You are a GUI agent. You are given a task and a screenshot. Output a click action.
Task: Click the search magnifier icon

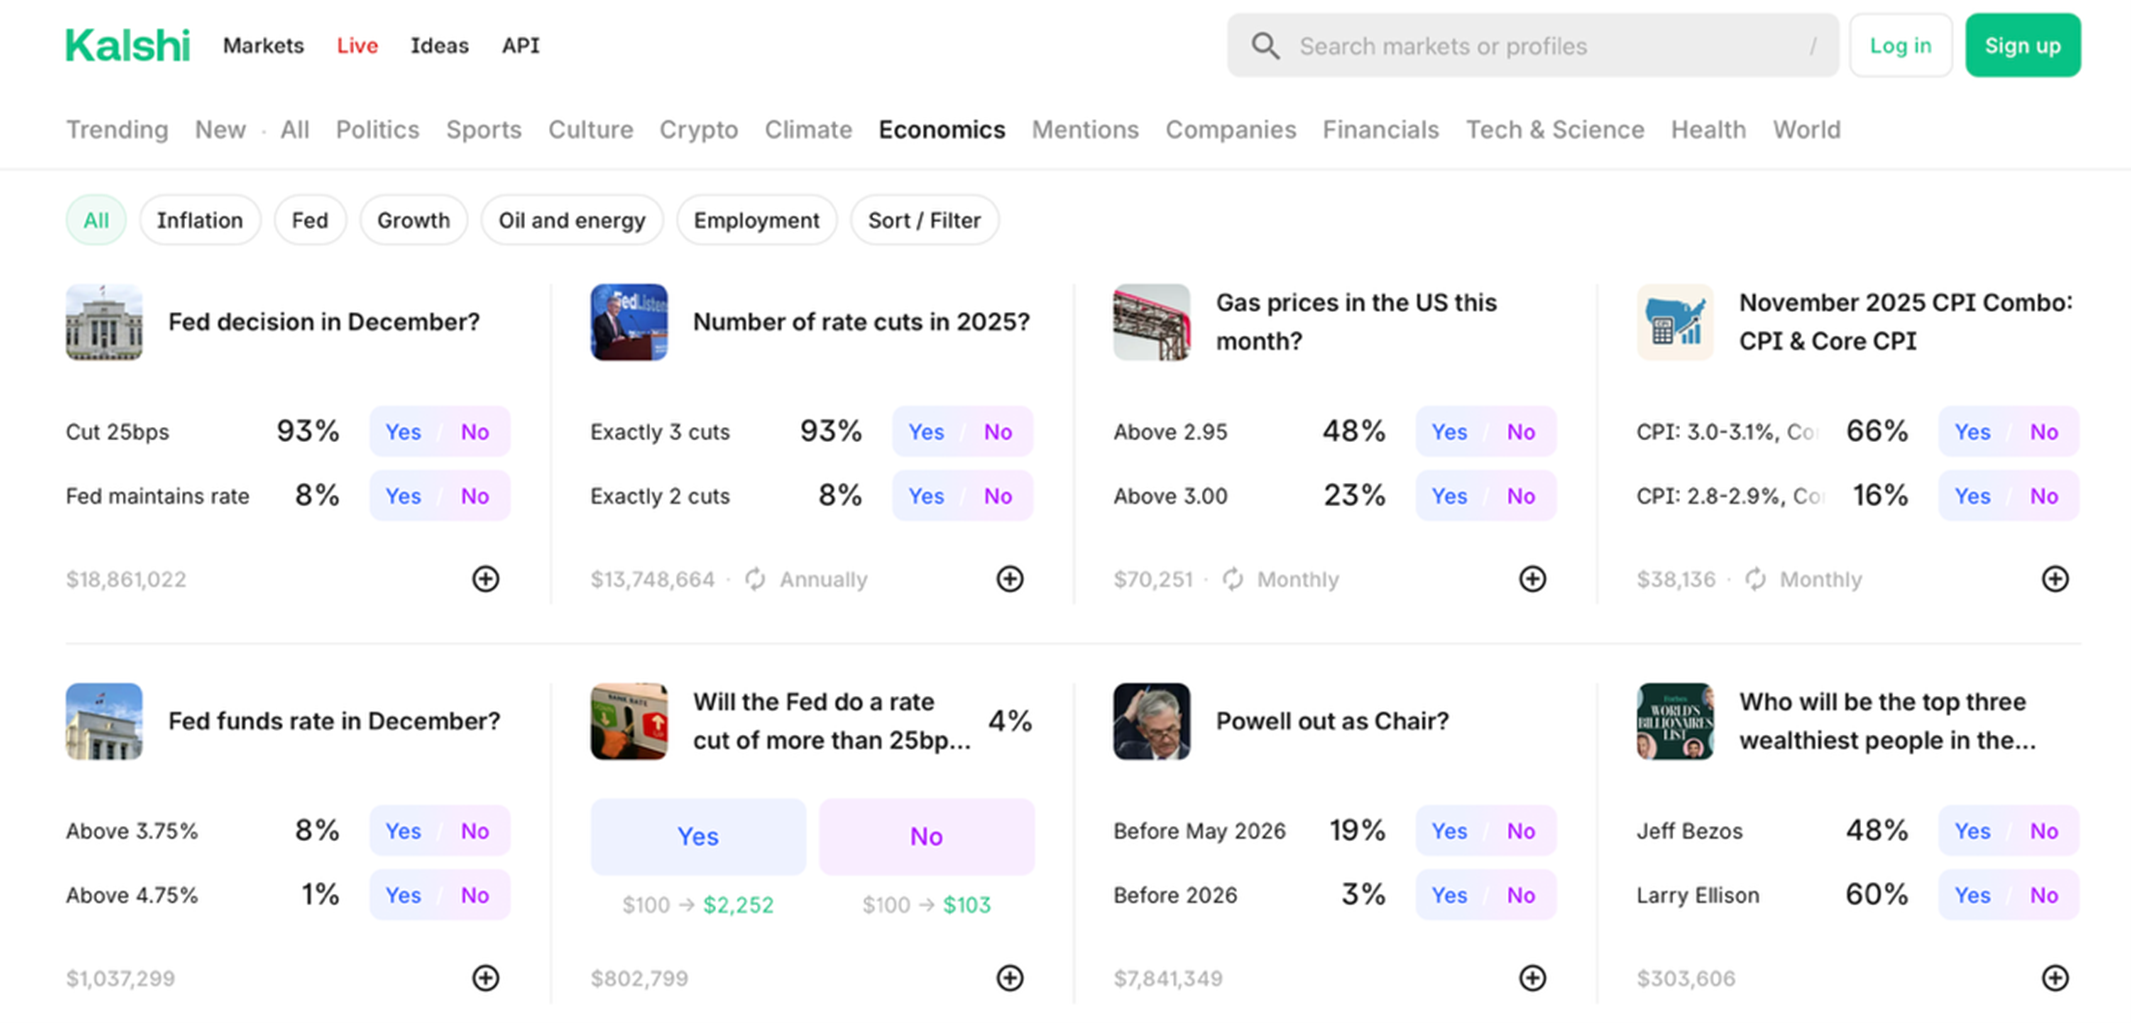point(1265,46)
